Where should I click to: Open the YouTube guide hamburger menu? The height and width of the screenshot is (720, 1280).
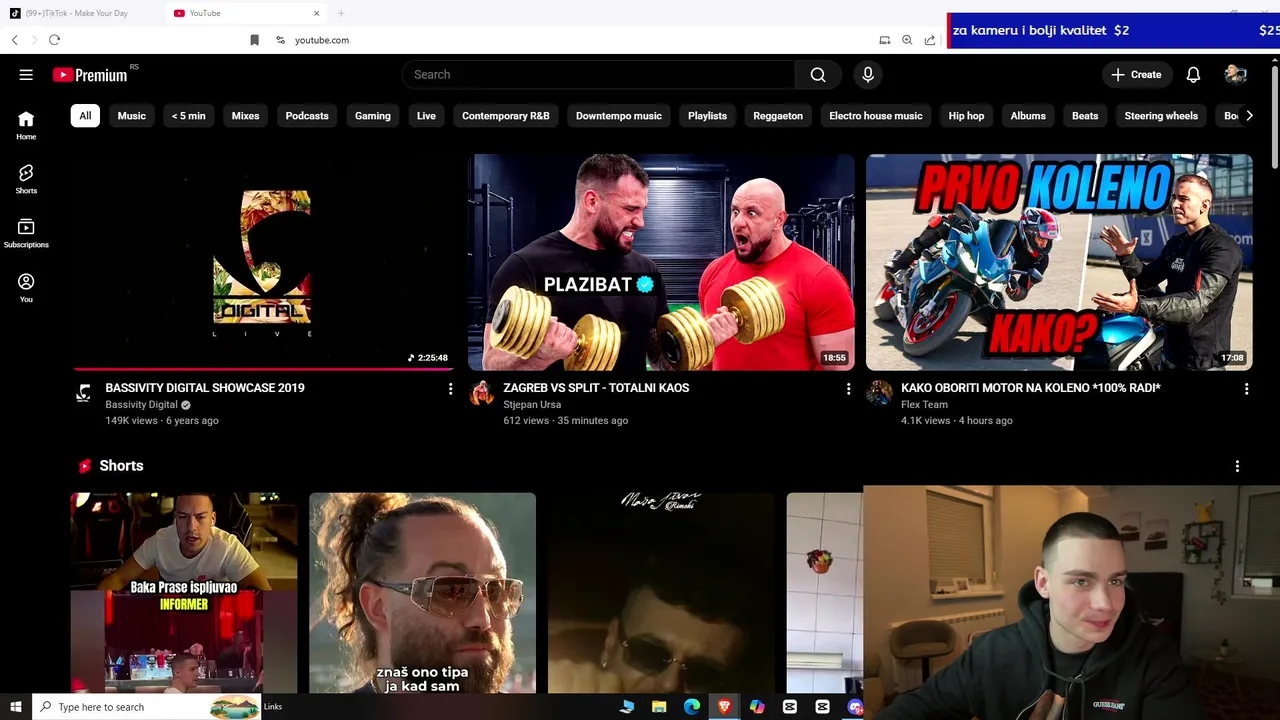(26, 75)
